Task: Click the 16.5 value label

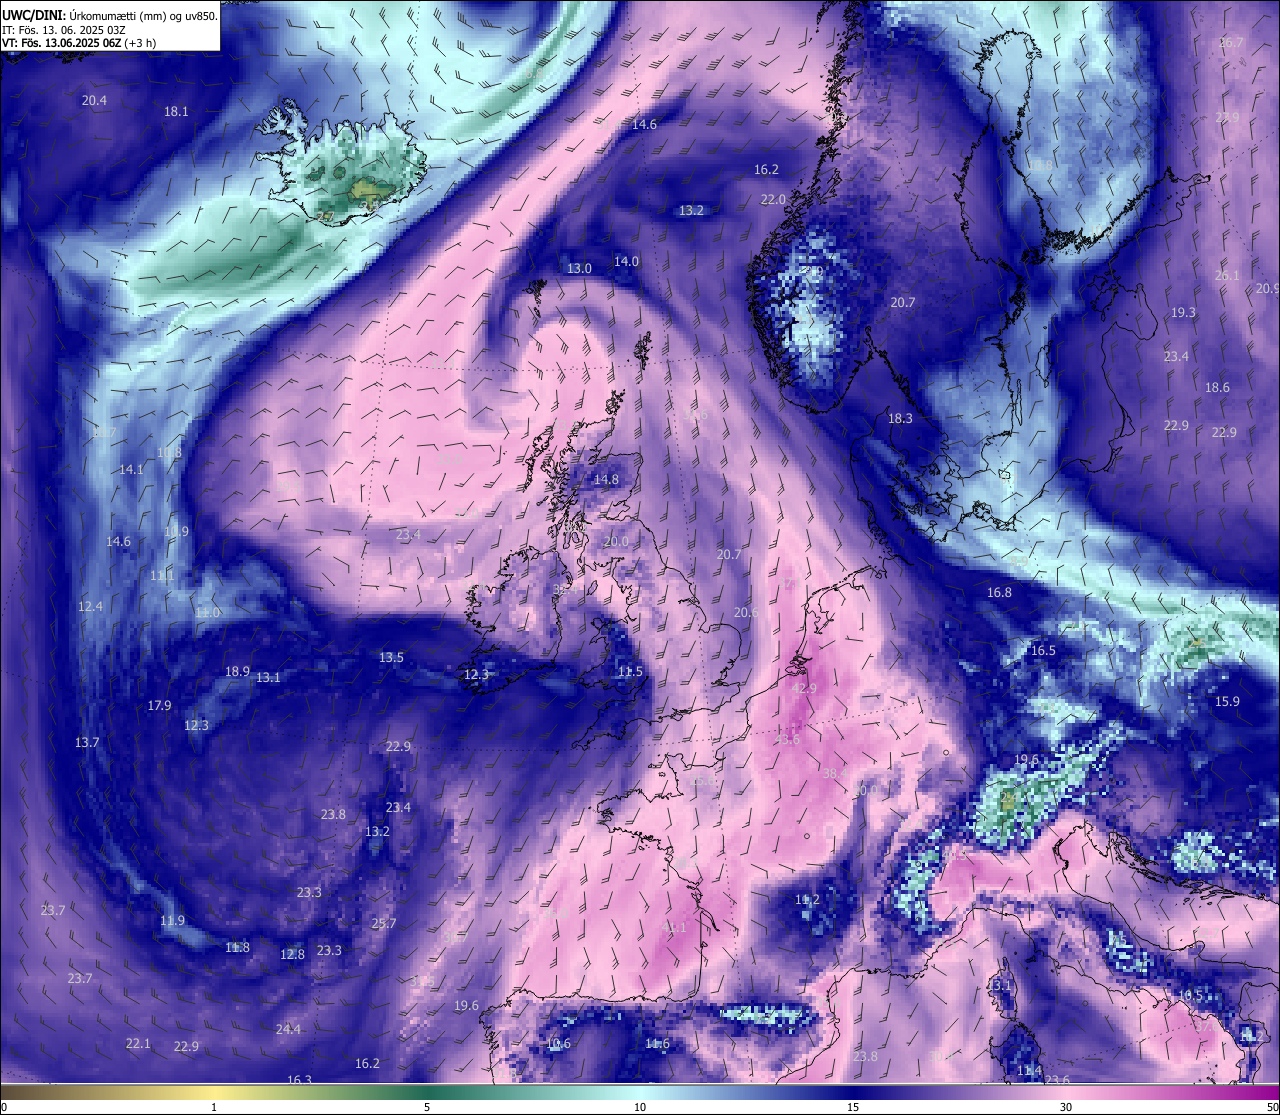Action: pos(1043,651)
